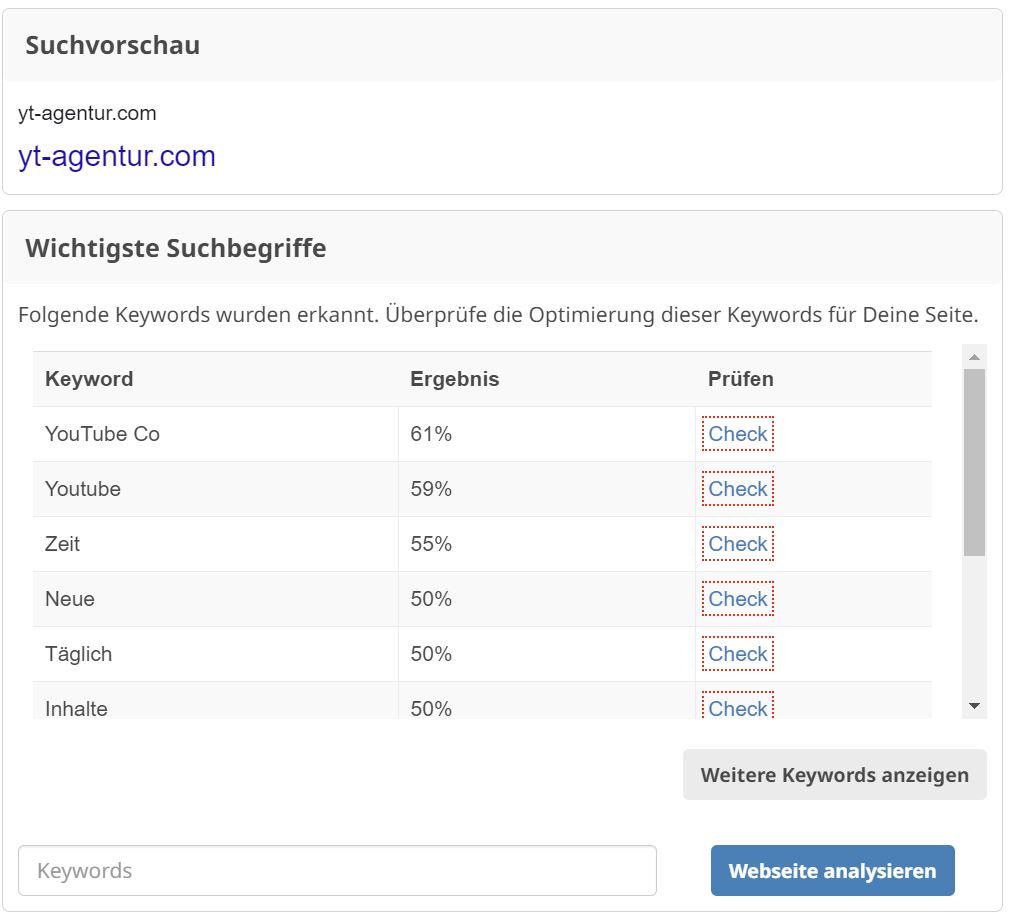Click the 59% result value
Screen dimensions: 1020x919
pyautogui.click(x=431, y=489)
